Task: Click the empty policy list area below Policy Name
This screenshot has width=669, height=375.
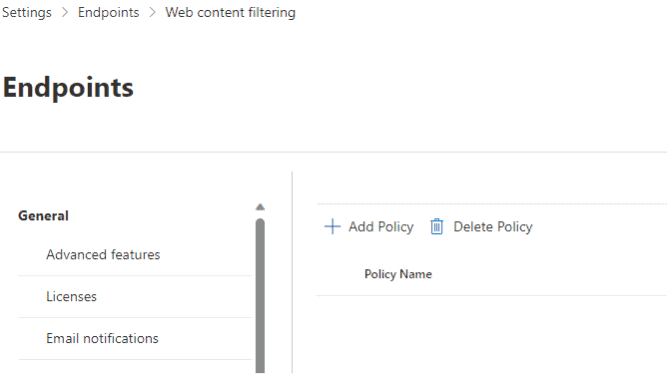Action: click(x=492, y=335)
